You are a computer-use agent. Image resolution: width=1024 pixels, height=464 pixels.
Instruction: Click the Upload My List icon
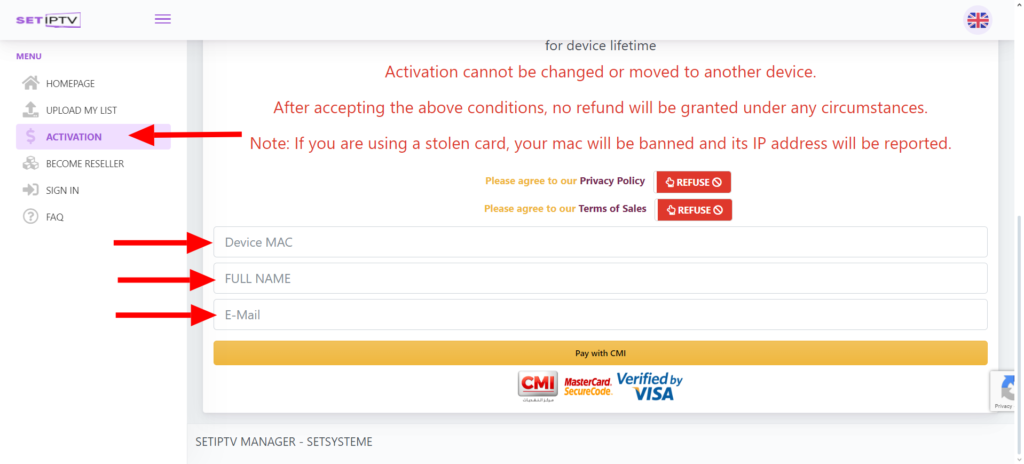click(x=31, y=110)
